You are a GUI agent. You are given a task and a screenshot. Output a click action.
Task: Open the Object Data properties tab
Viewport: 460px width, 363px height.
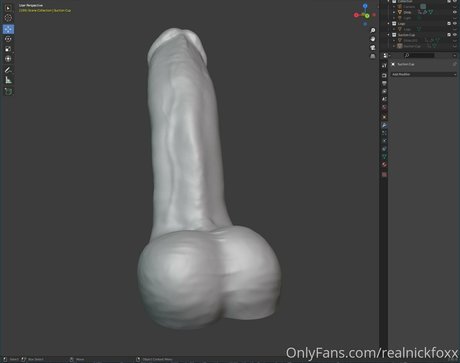(384, 157)
